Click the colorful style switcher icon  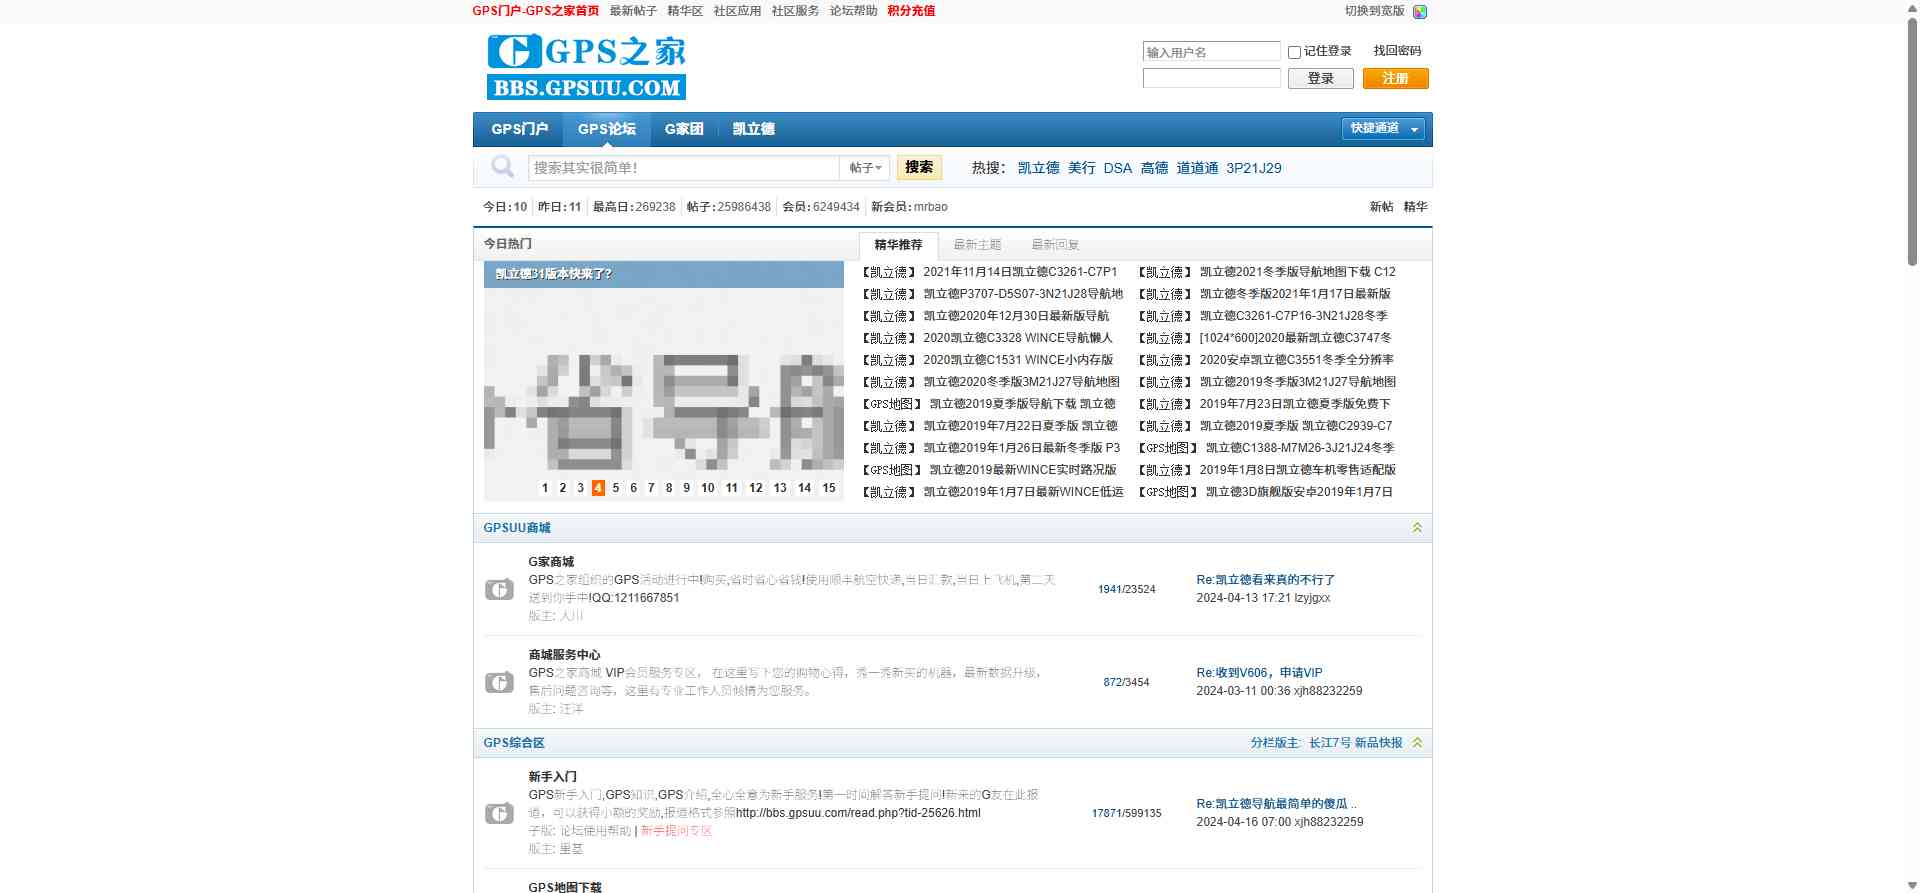(1419, 12)
